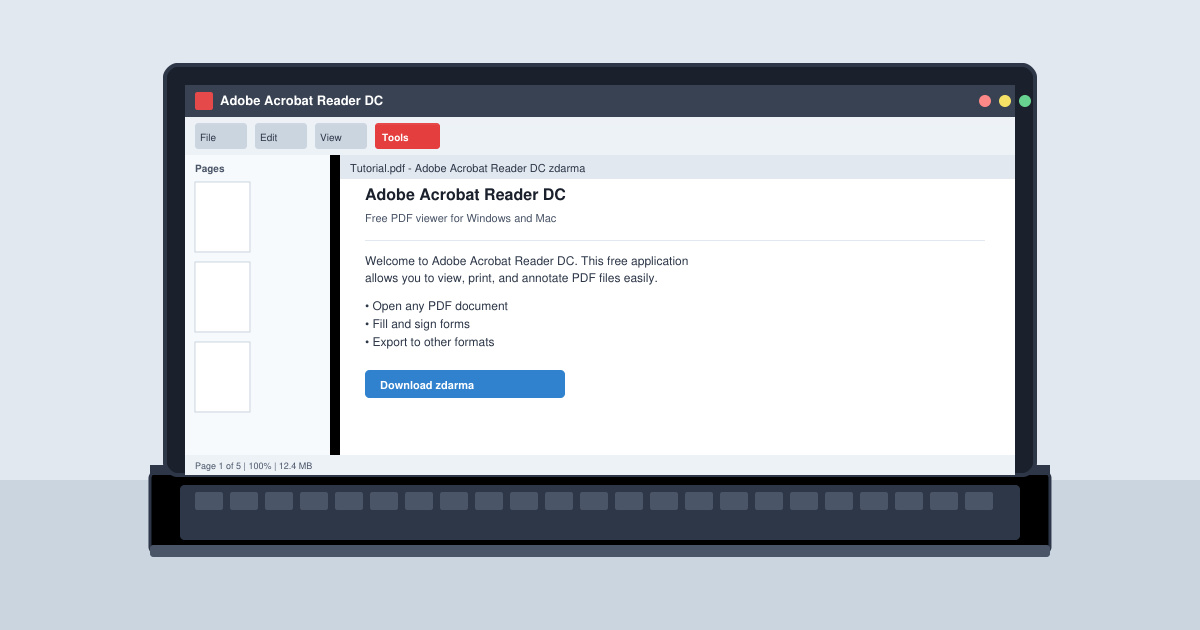Click the 'Welcome to Adobe Acrobat Reader DC' paragraph

(x=527, y=269)
